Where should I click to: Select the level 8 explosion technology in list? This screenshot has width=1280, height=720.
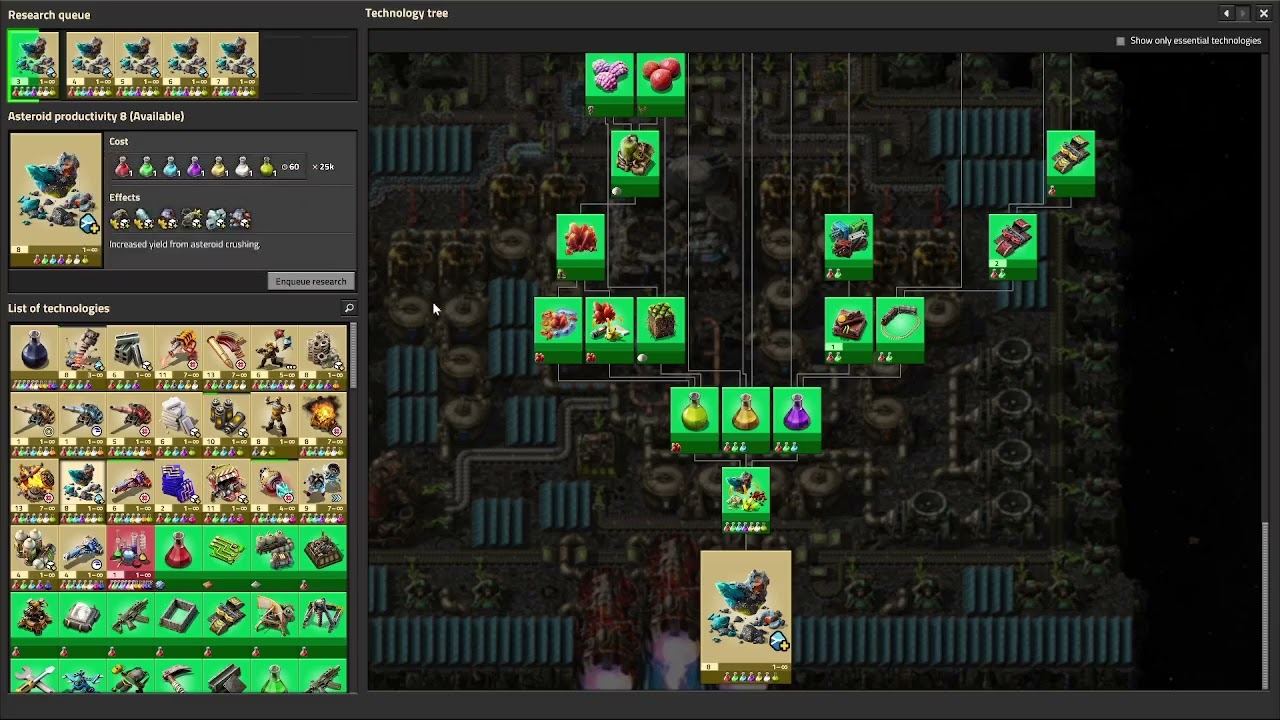(322, 424)
